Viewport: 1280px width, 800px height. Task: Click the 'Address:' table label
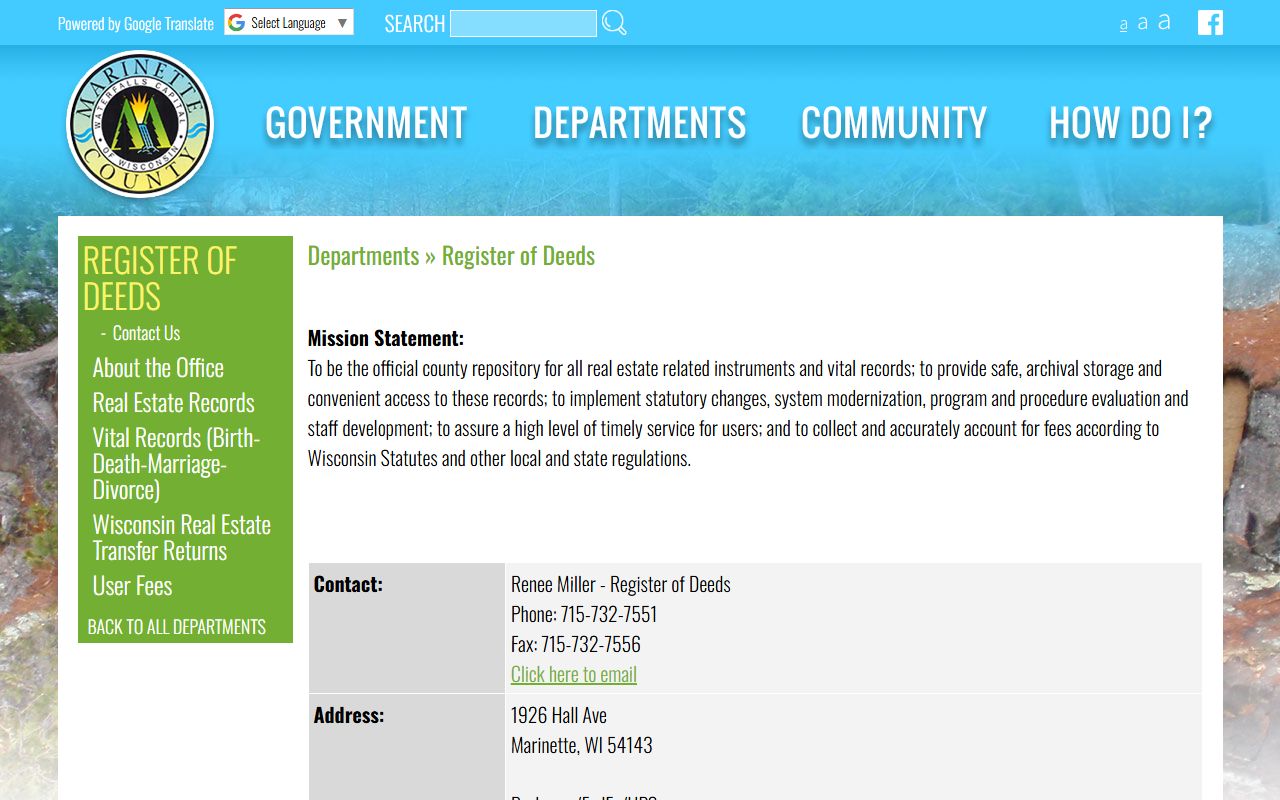point(349,715)
